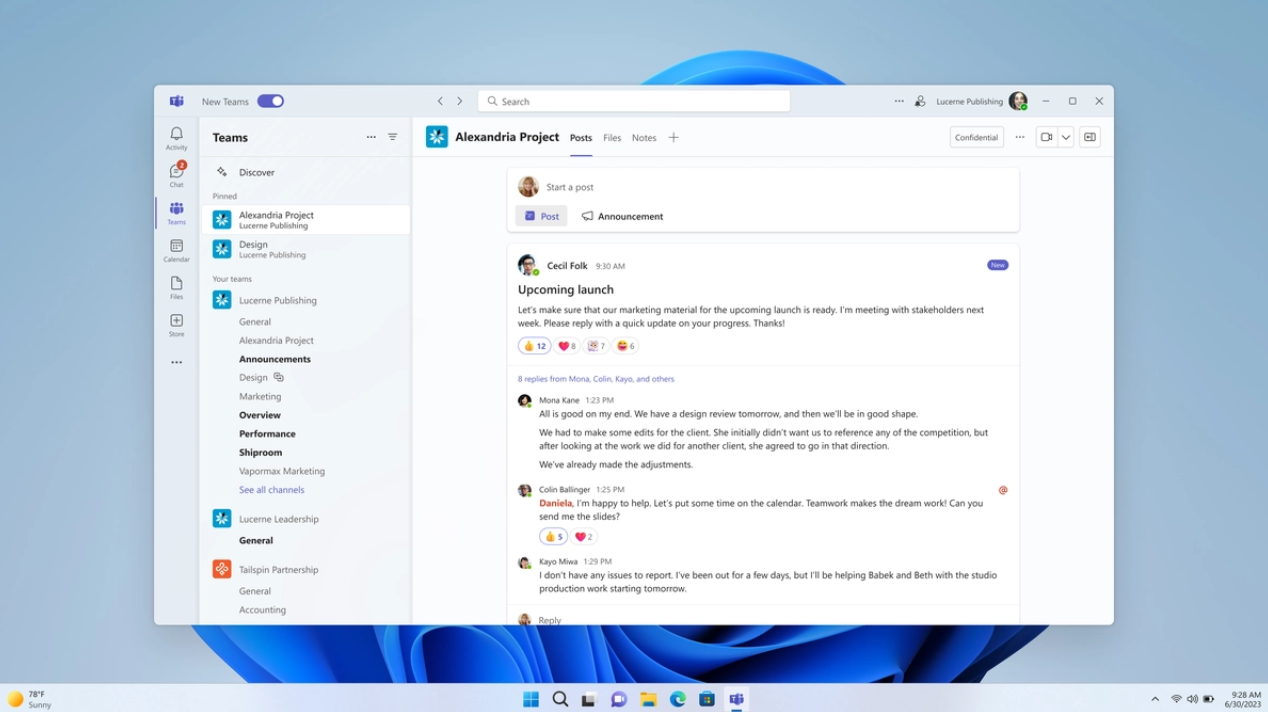The height and width of the screenshot is (712, 1268).
Task: Open Windows Search from the taskbar
Action: [x=560, y=699]
